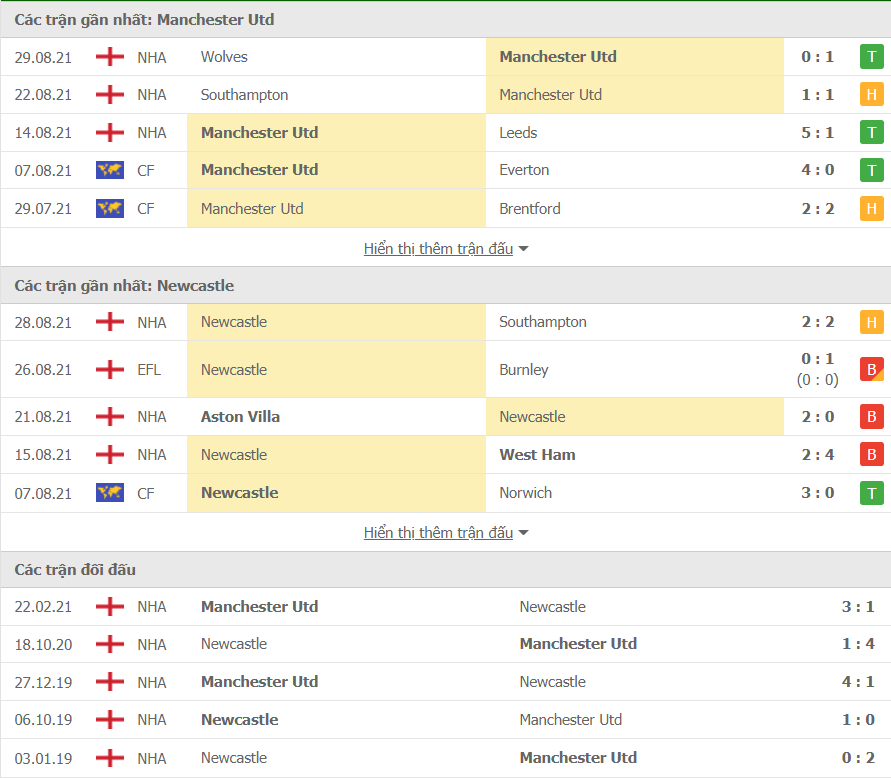This screenshot has width=891, height=778.
Task: Open the Aston Villa team link
Action: [x=240, y=417]
